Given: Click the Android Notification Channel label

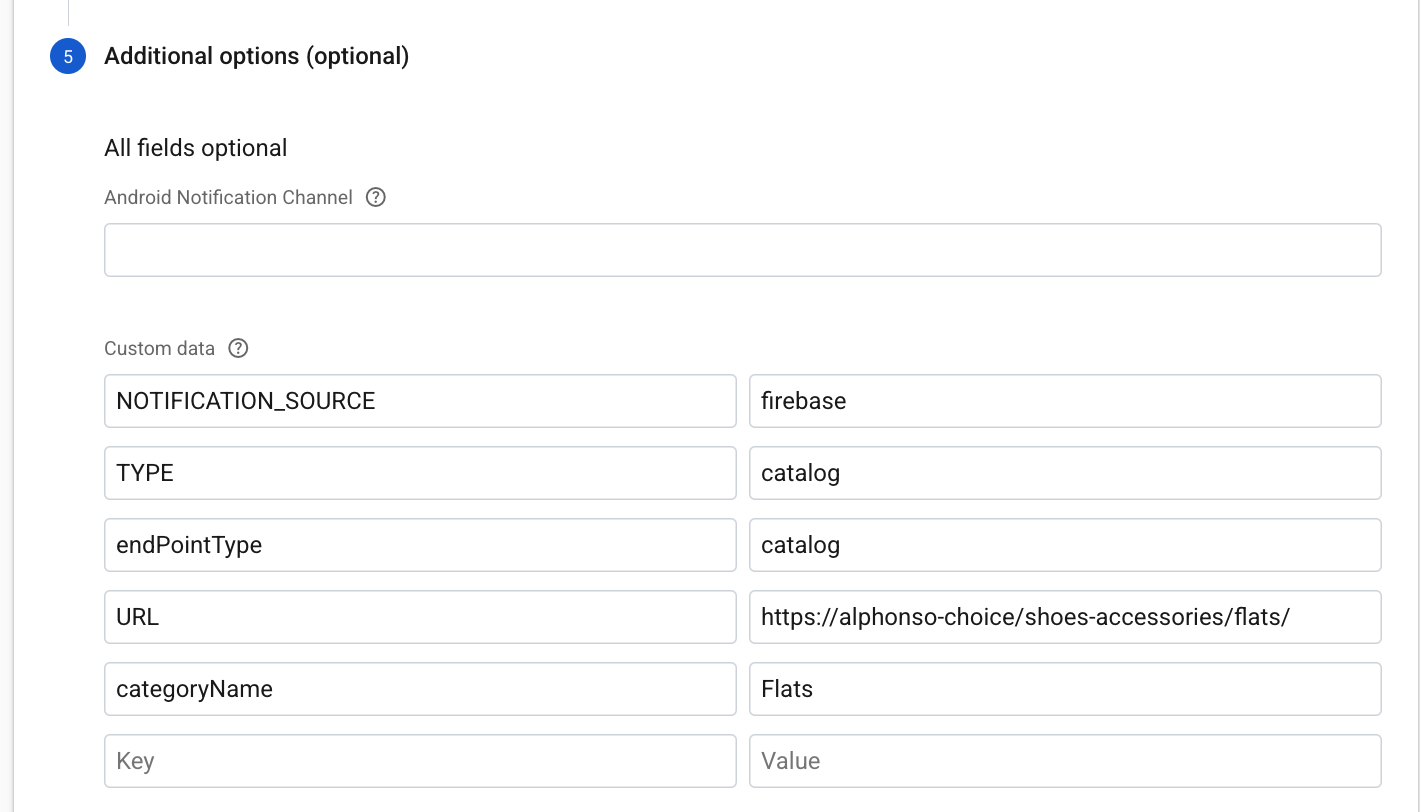Looking at the screenshot, I should pyautogui.click(x=228, y=197).
